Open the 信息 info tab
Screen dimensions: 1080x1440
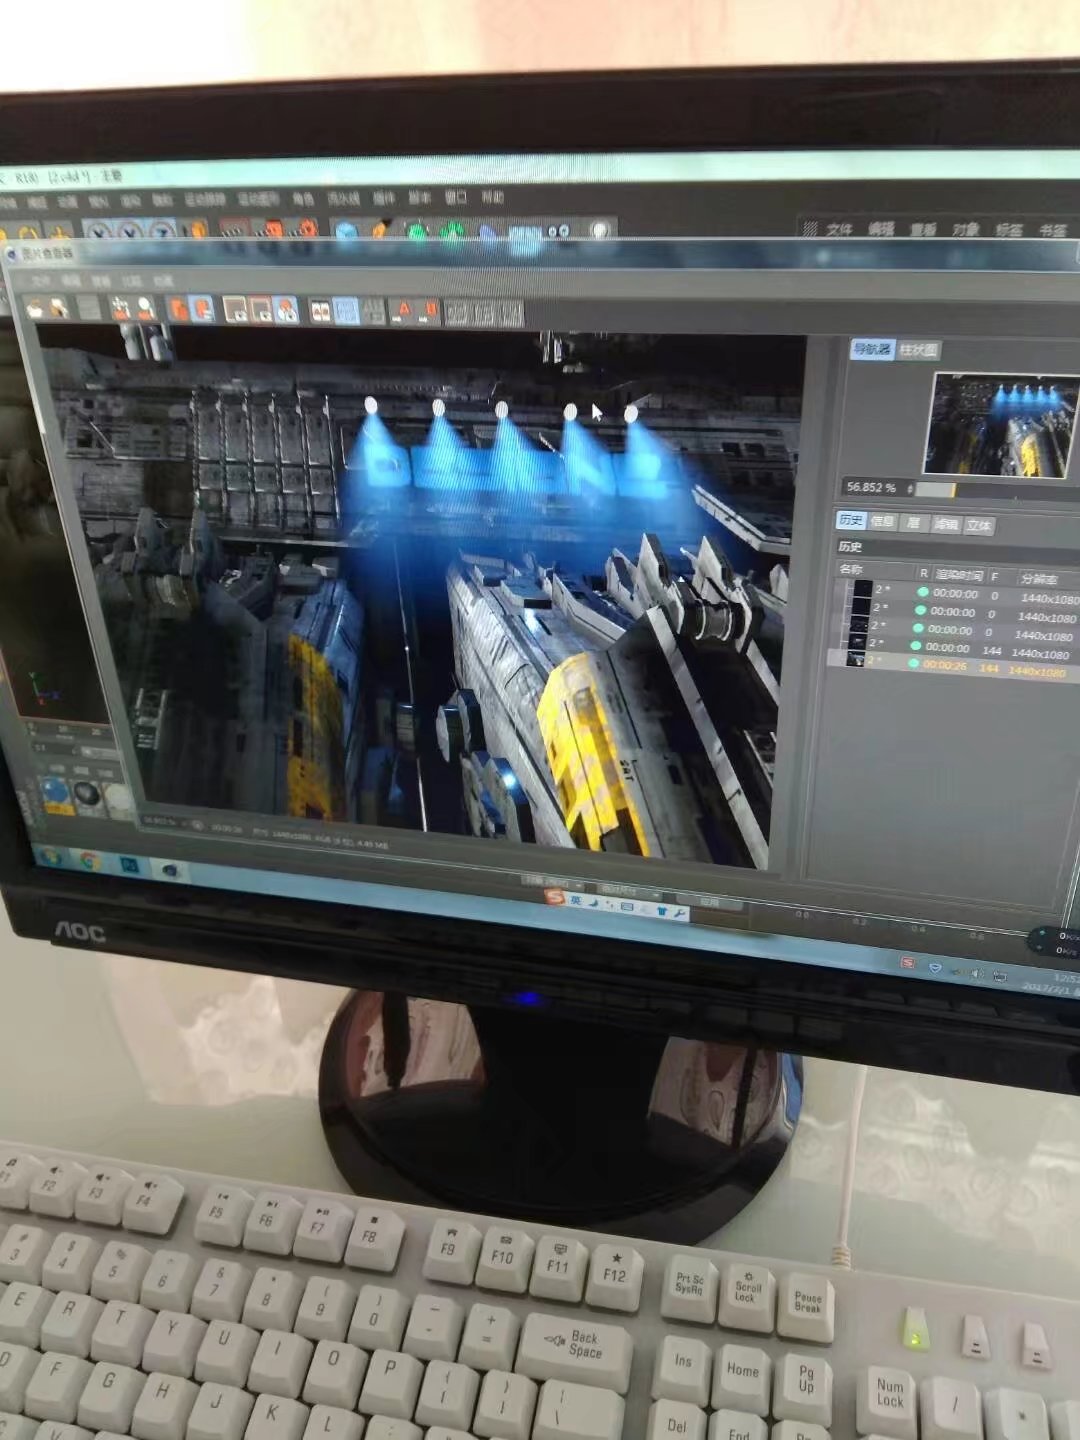pos(882,521)
